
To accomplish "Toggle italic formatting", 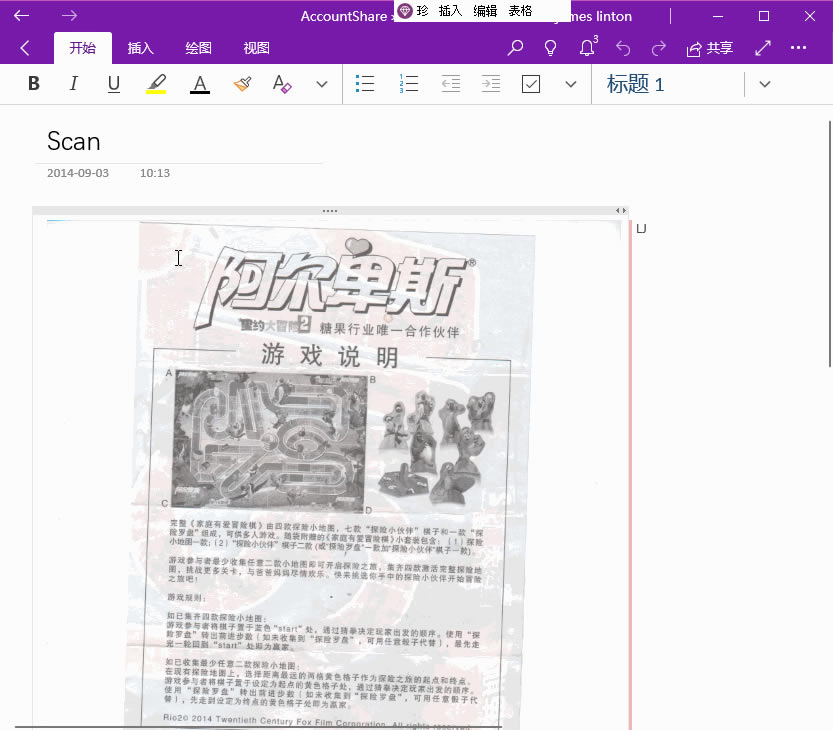I will (x=73, y=84).
